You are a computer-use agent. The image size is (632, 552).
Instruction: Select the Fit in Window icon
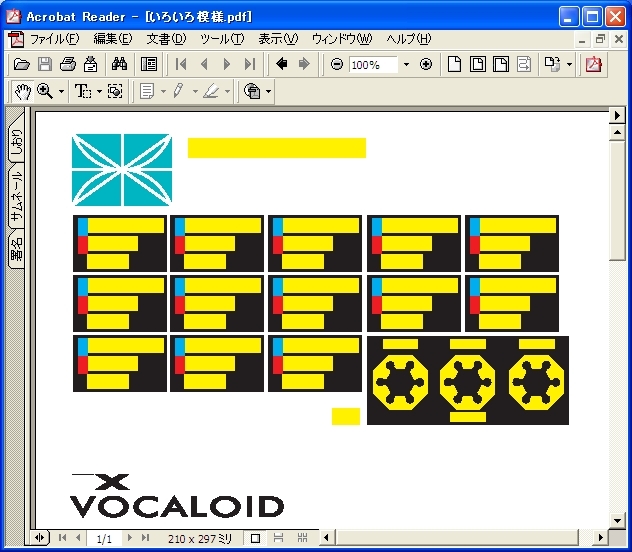[478, 64]
